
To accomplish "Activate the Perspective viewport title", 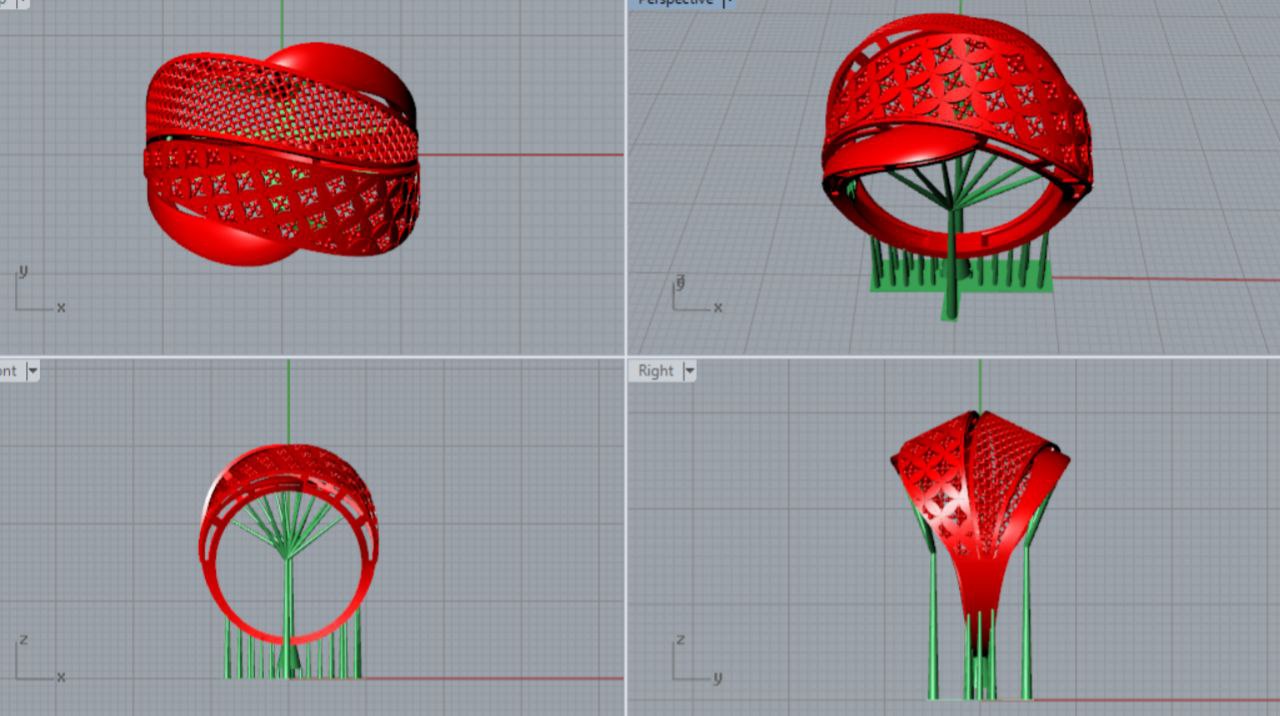I will pyautogui.click(x=674, y=3).
